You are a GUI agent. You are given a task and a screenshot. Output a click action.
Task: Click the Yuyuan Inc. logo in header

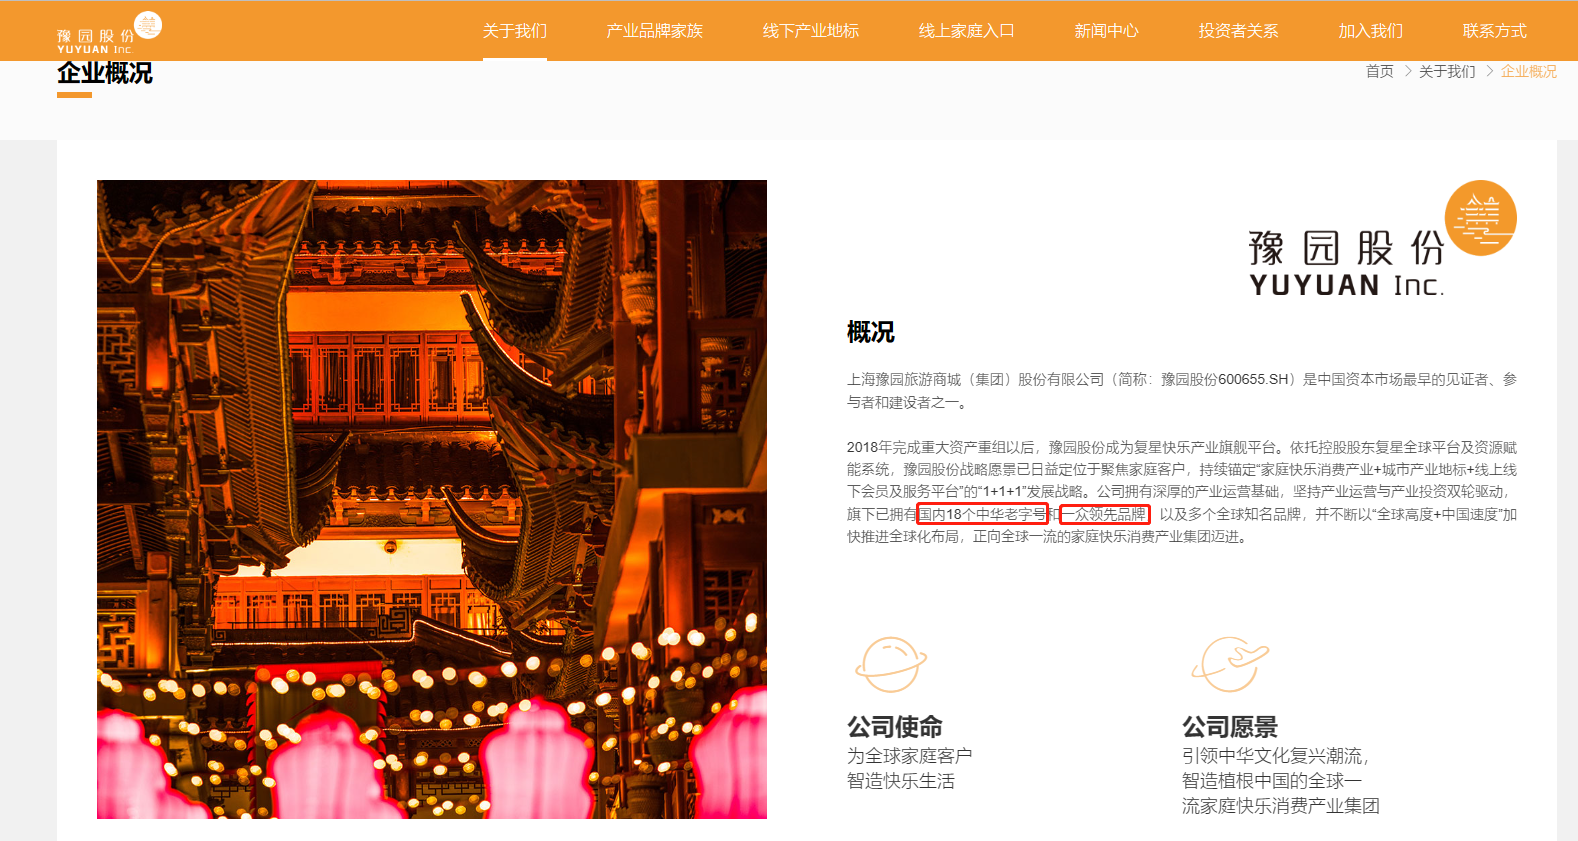pyautogui.click(x=109, y=33)
